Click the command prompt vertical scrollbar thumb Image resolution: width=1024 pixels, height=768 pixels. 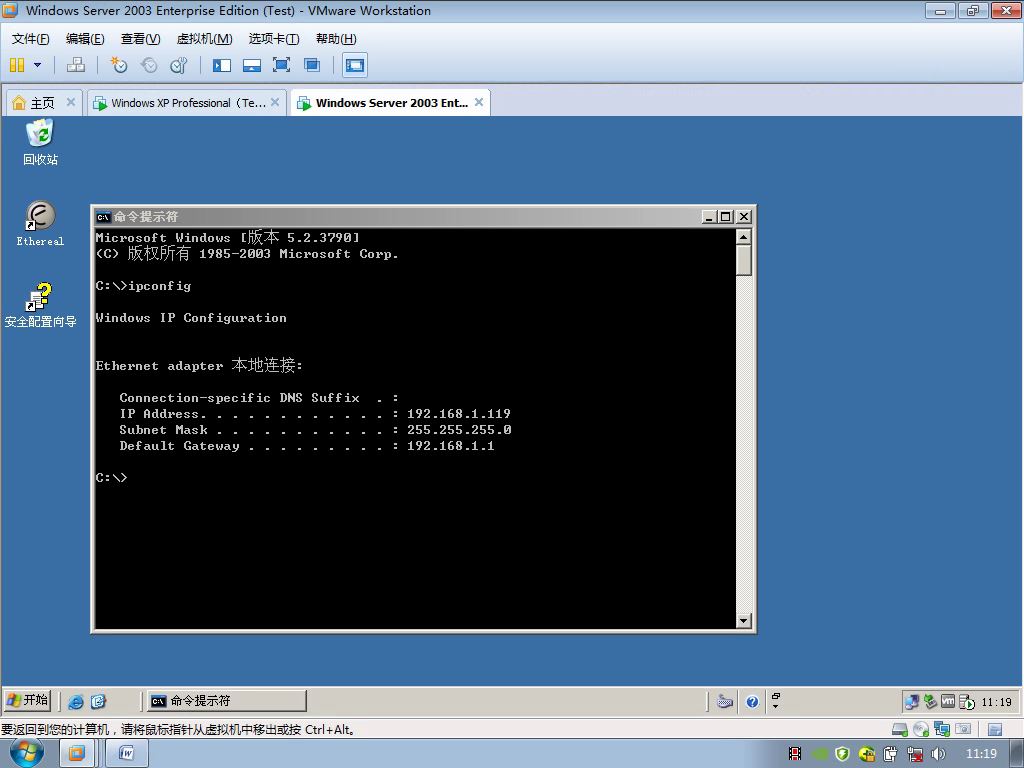click(x=743, y=261)
